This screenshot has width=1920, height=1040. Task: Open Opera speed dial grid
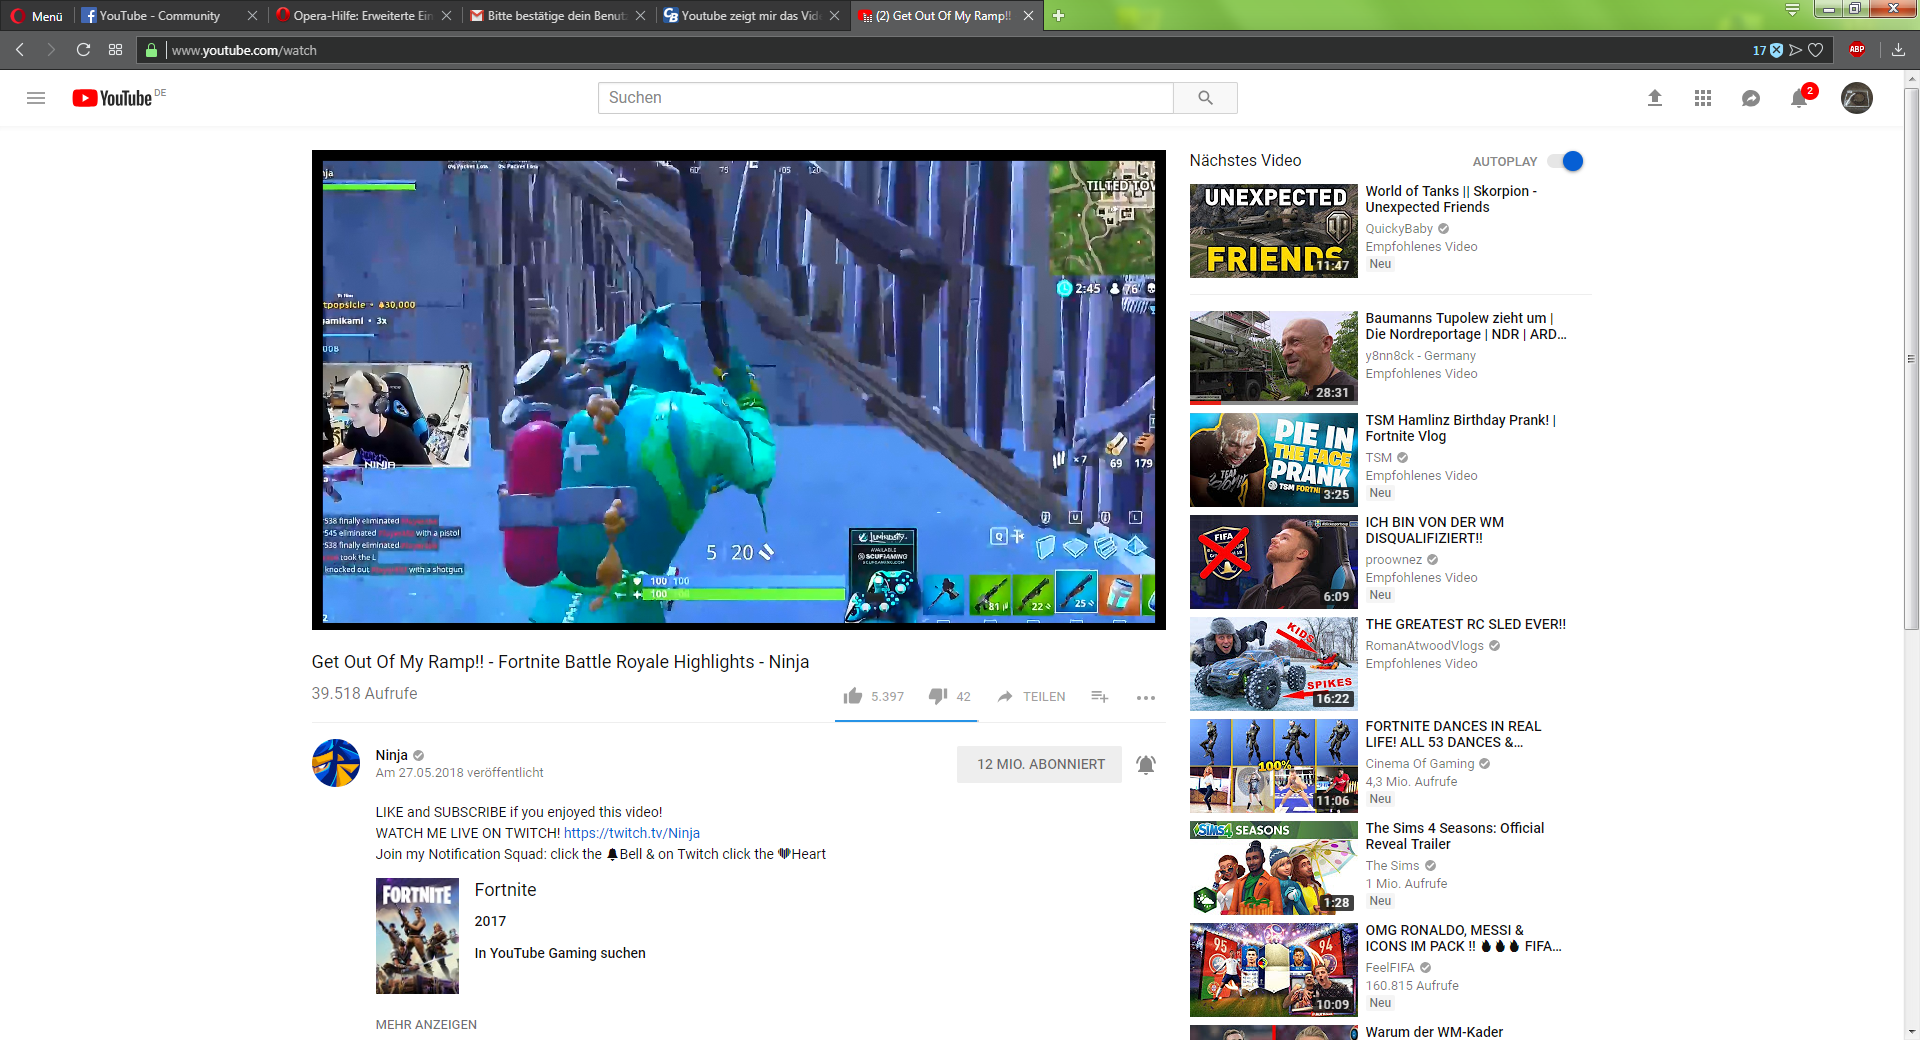point(115,49)
